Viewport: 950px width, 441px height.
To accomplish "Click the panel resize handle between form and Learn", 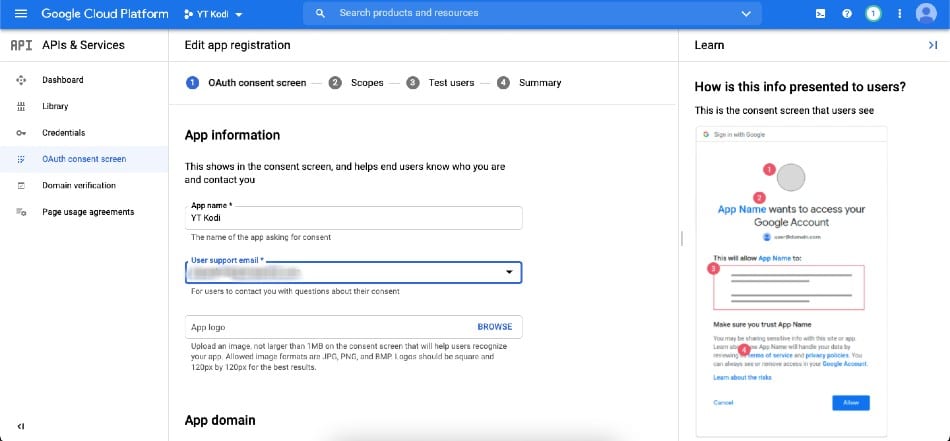I will (682, 238).
